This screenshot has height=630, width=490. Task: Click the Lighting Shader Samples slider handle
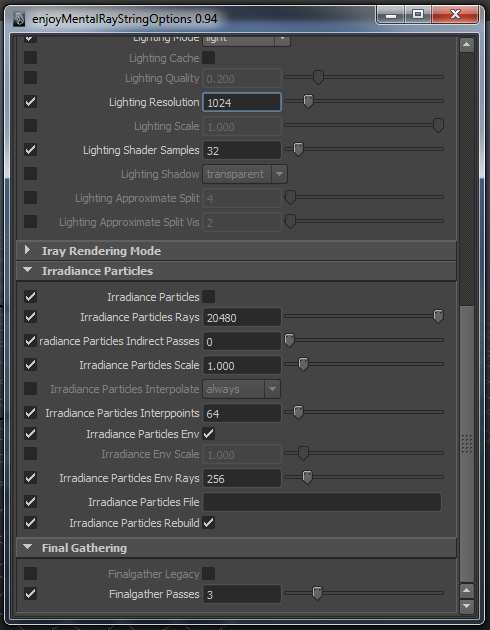(x=298, y=149)
